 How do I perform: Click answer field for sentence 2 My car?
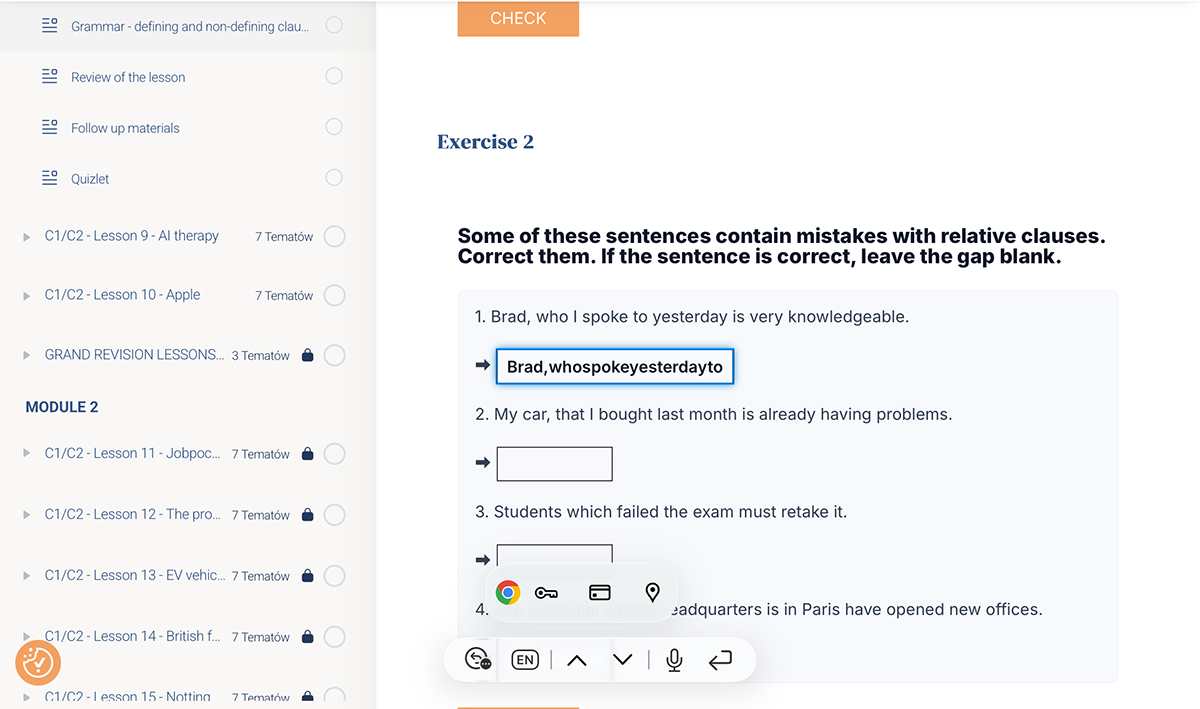555,464
